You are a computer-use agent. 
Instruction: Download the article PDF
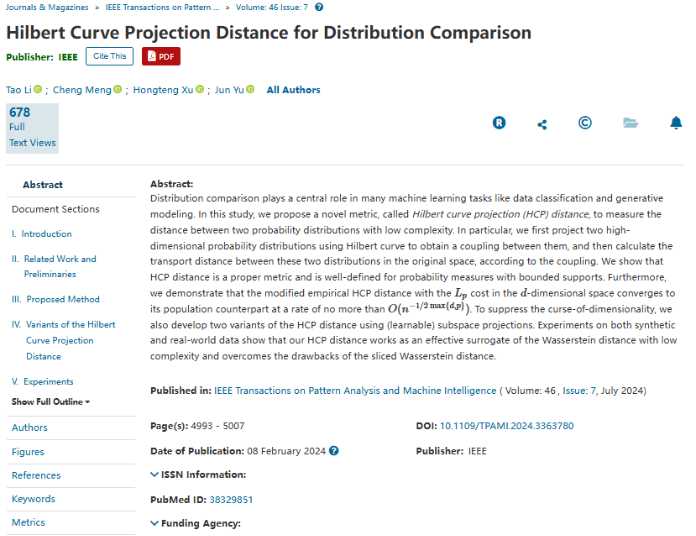[x=161, y=56]
